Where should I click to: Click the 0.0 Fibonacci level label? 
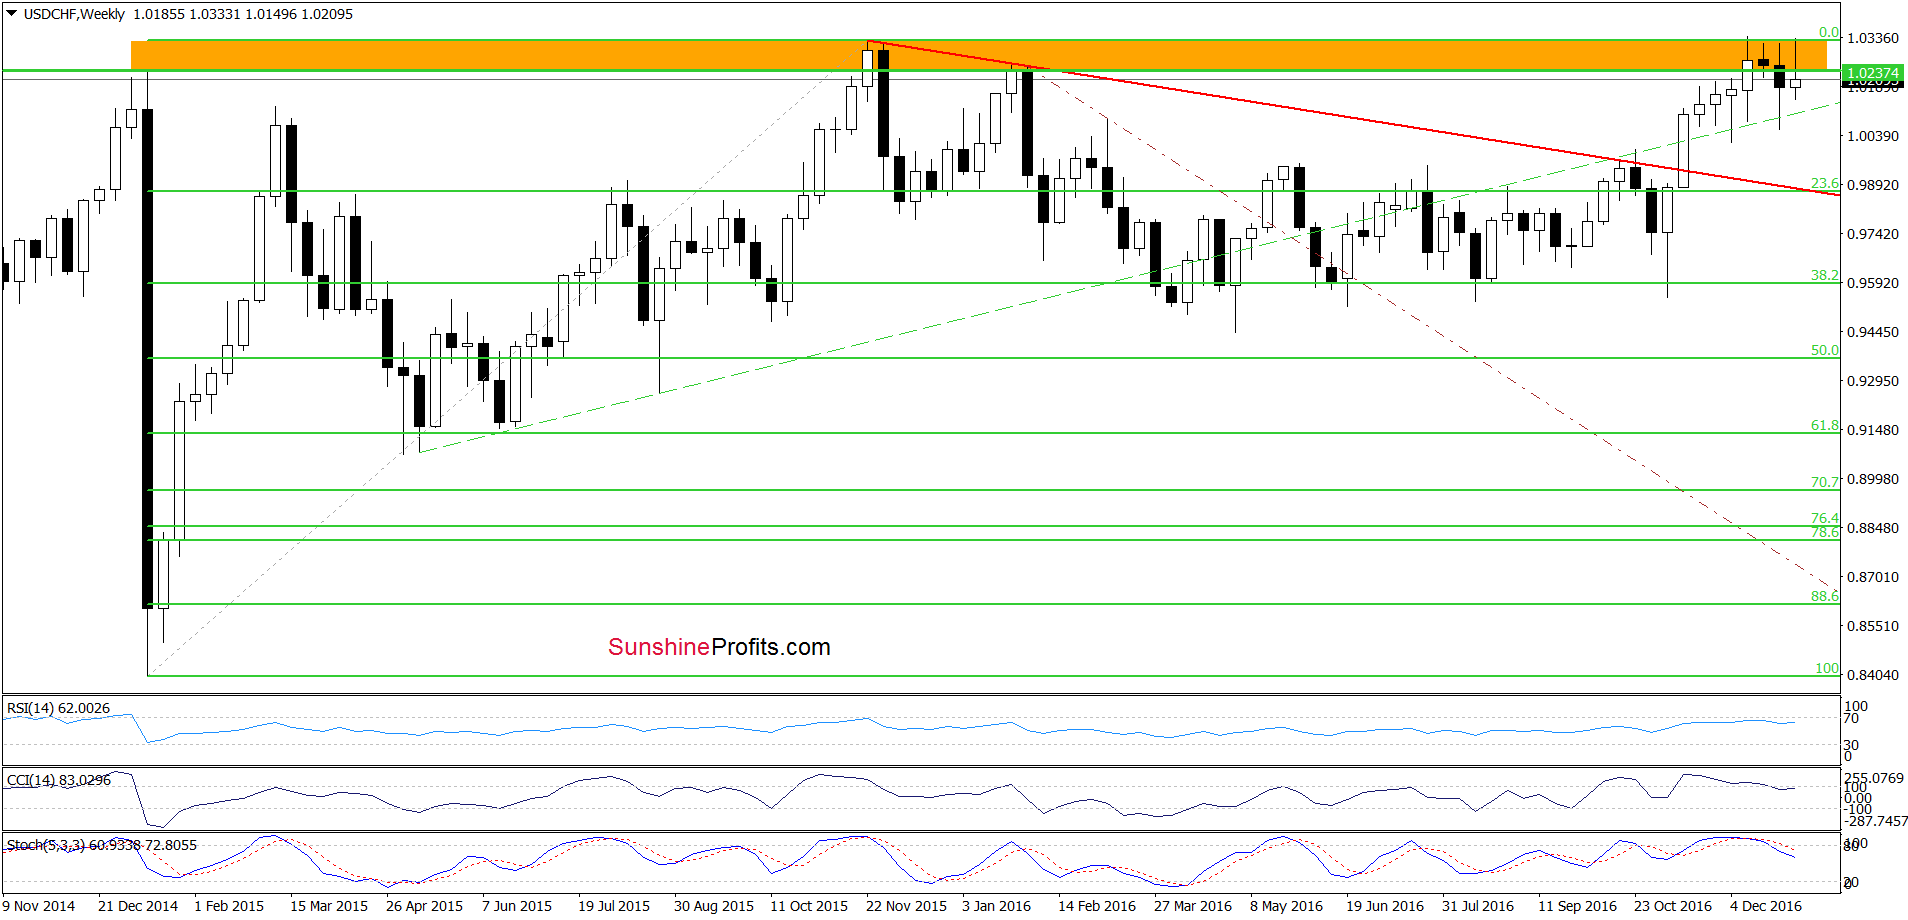coord(1829,33)
